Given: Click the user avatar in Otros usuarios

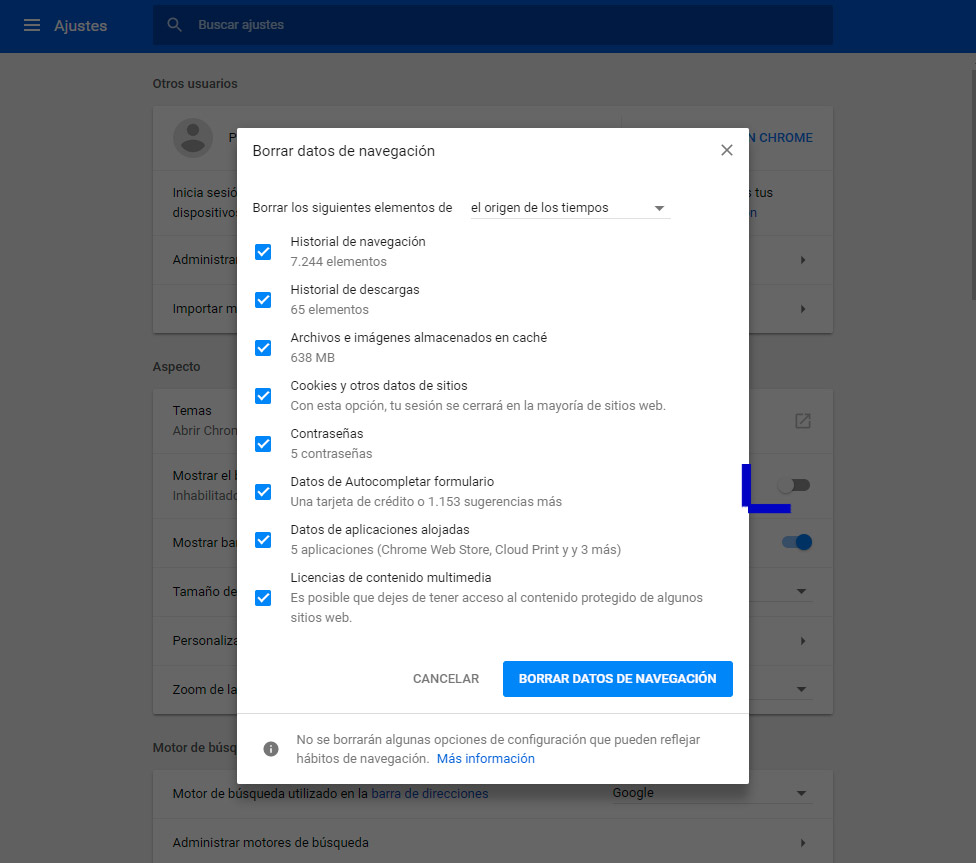Looking at the screenshot, I should point(193,138).
